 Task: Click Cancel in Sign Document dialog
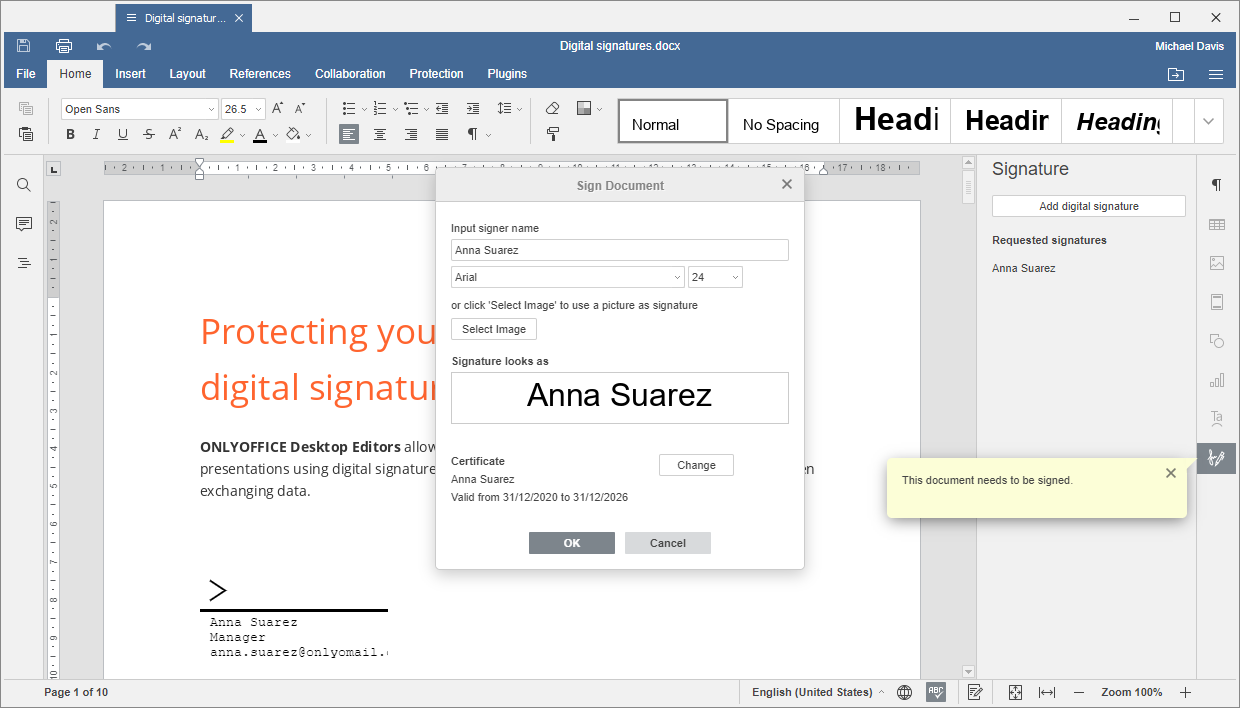pyautogui.click(x=668, y=543)
